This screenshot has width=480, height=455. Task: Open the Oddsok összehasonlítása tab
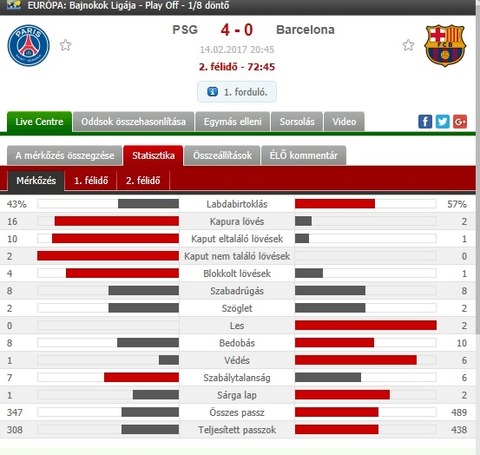pyautogui.click(x=133, y=122)
